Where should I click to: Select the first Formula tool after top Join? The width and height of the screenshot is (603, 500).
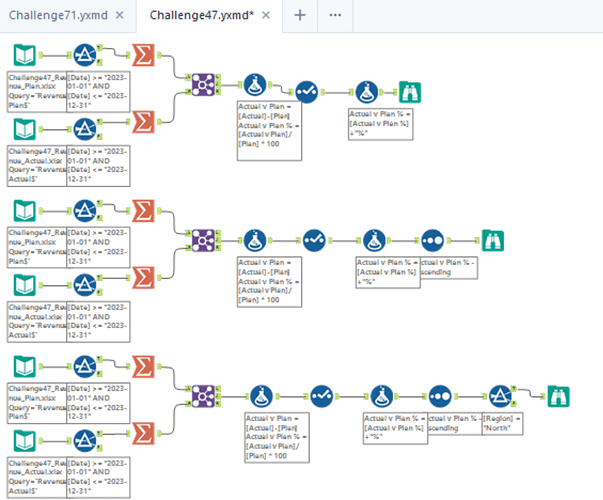pyautogui.click(x=255, y=85)
